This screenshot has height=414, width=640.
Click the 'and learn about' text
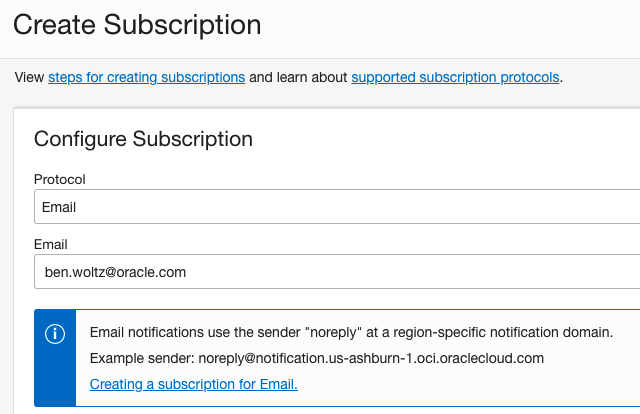(298, 77)
